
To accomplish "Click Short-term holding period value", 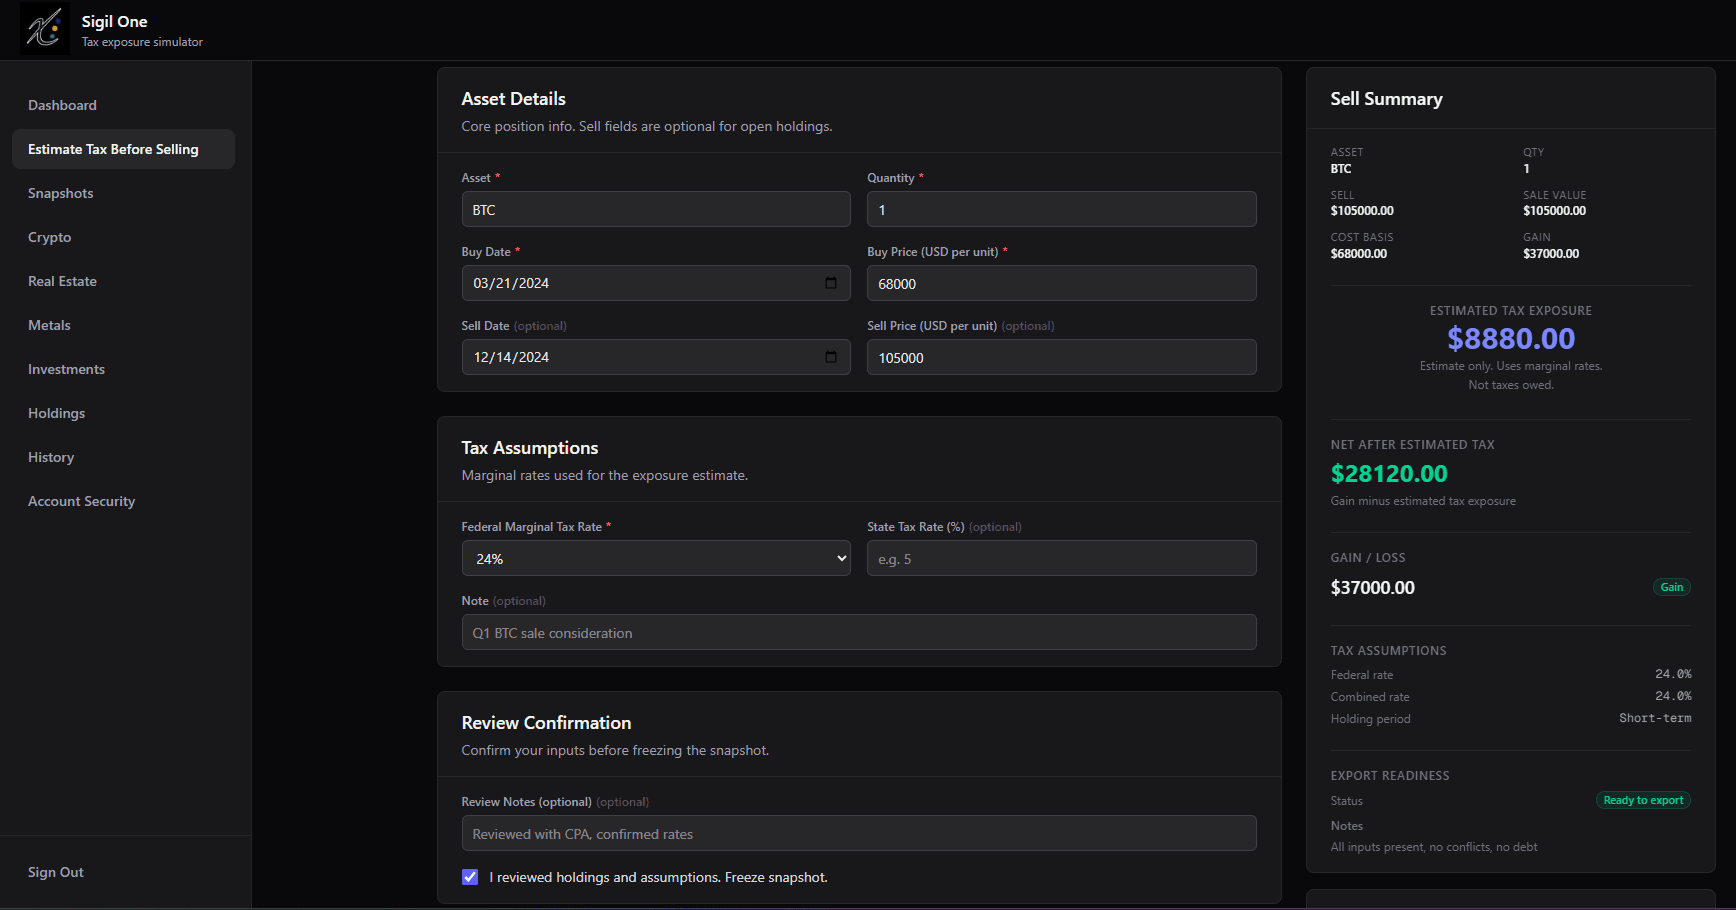I will (1655, 718).
